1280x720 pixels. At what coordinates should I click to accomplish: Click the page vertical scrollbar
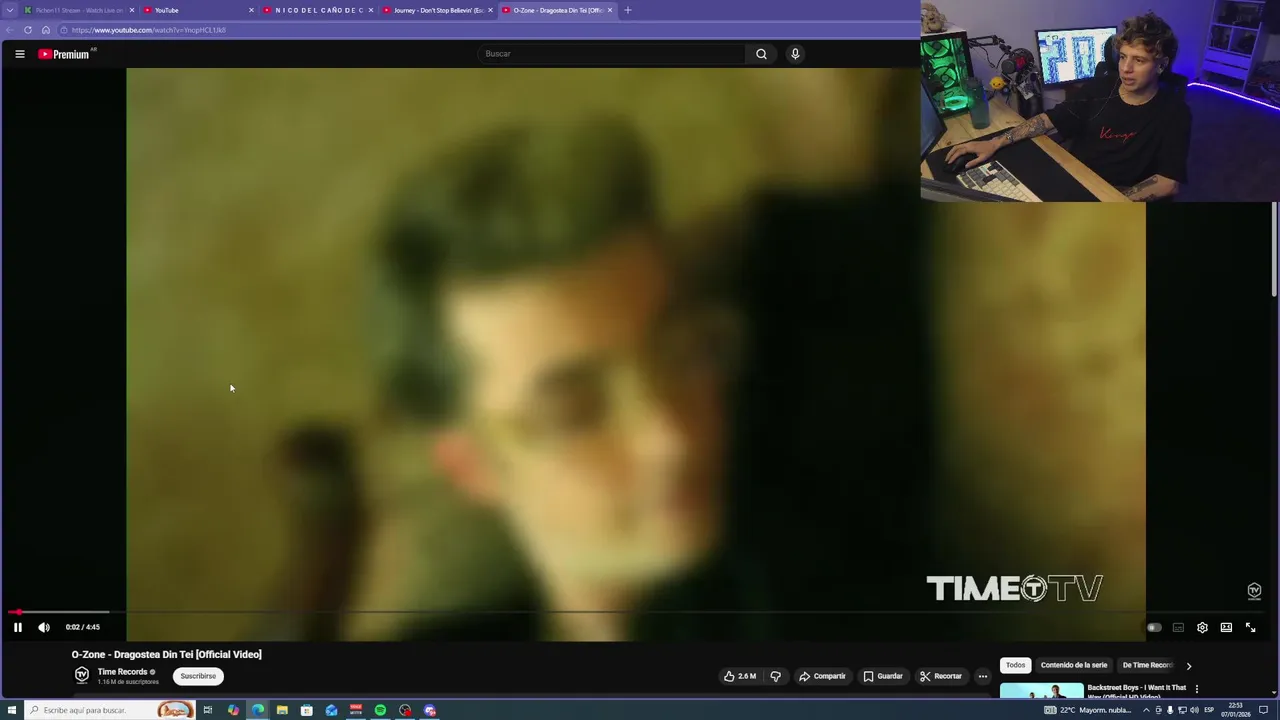pyautogui.click(x=1274, y=250)
